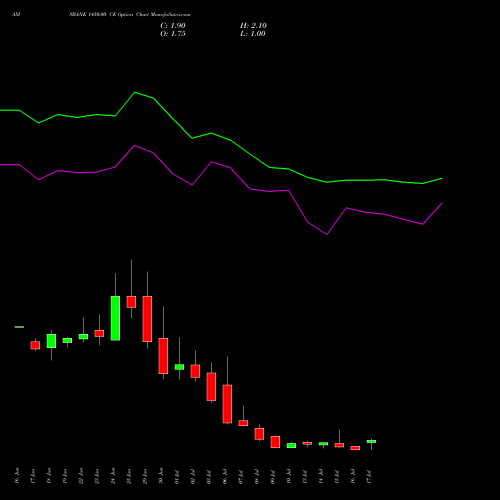This screenshot has height=500, width=500.
Task: Select the '01 Jul' date label
Action: pos(177,476)
